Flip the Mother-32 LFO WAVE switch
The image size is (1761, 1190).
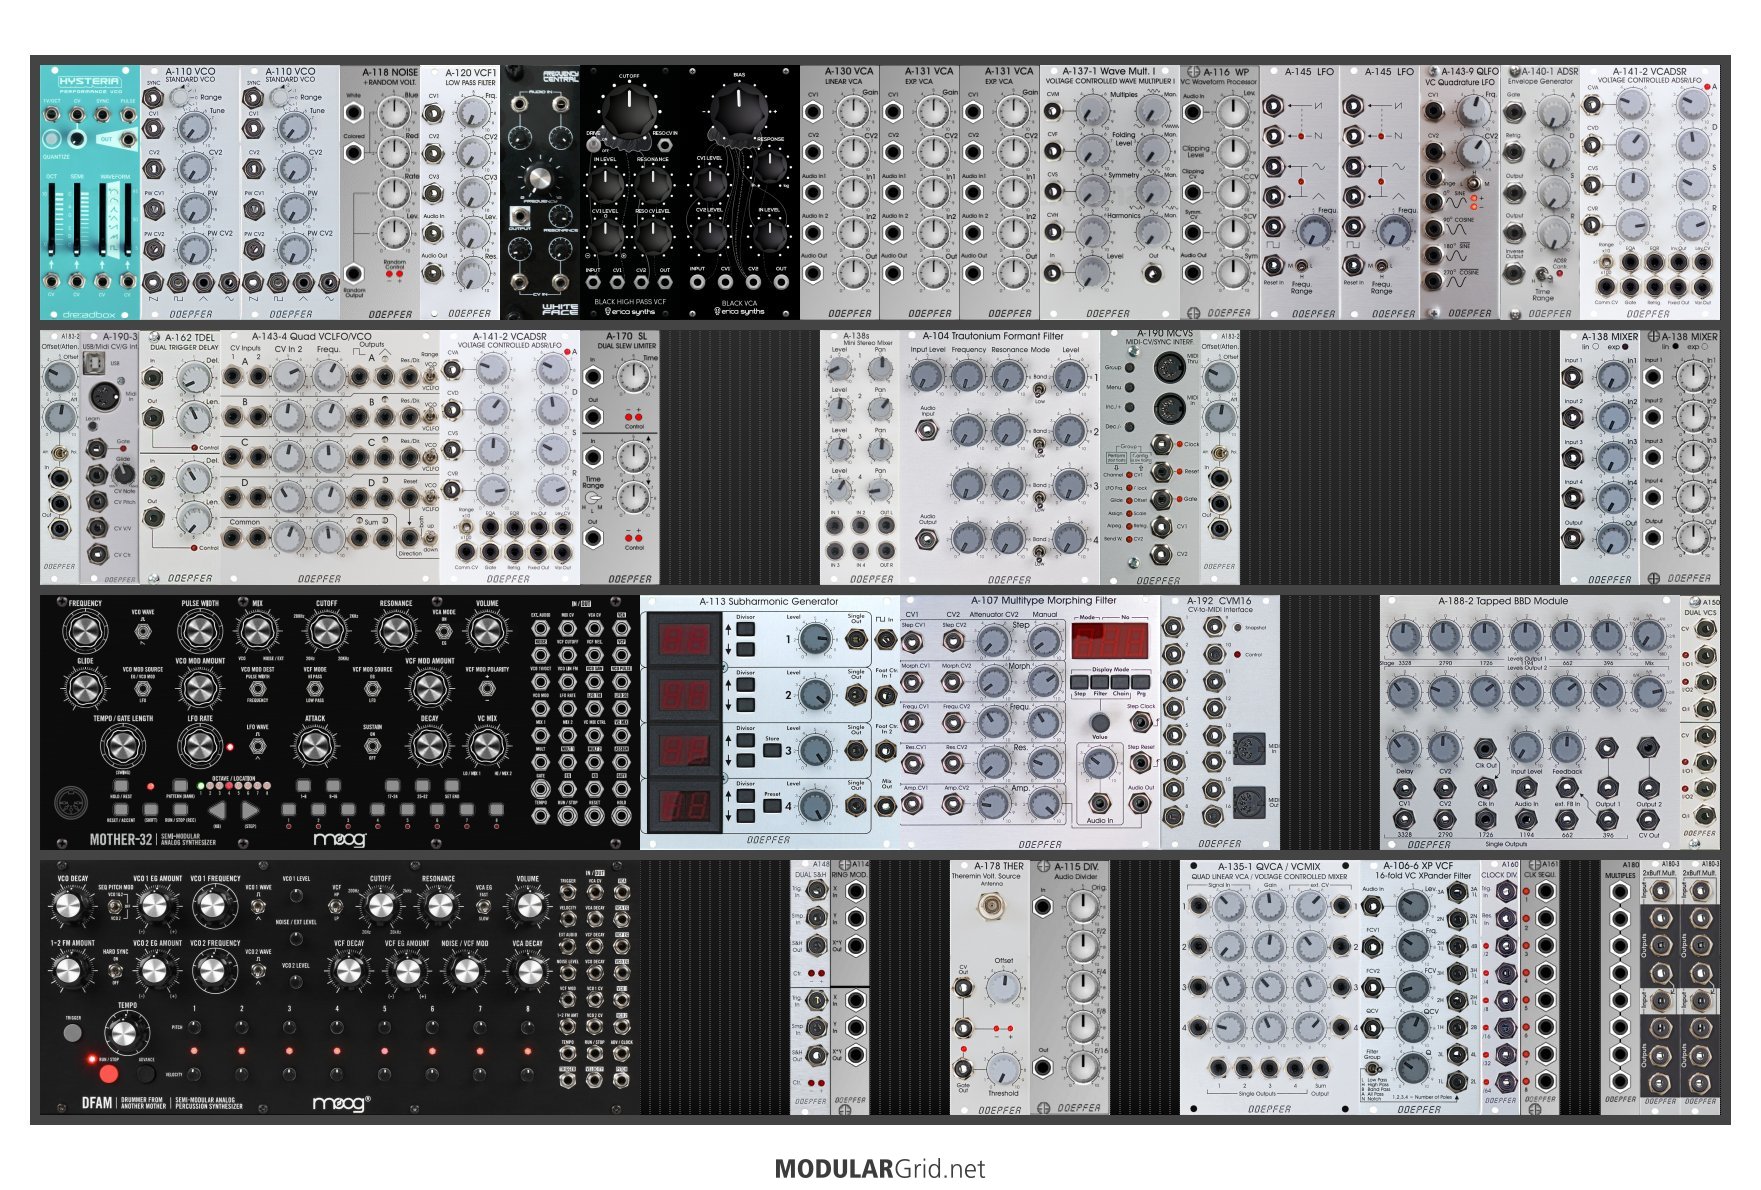pyautogui.click(x=258, y=746)
